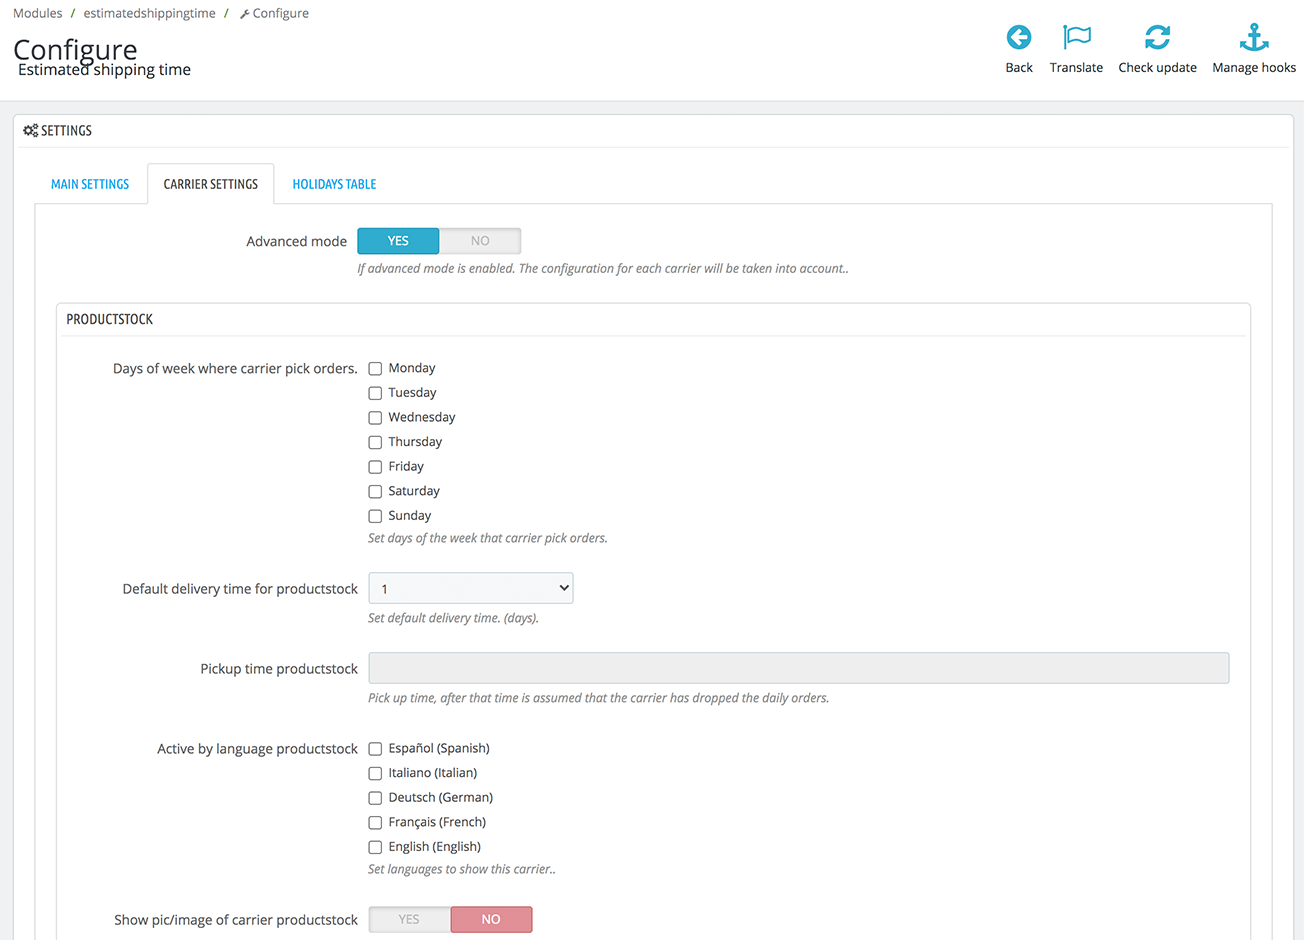Tick the Sunday checkbox
This screenshot has height=940, width=1304.
point(375,516)
